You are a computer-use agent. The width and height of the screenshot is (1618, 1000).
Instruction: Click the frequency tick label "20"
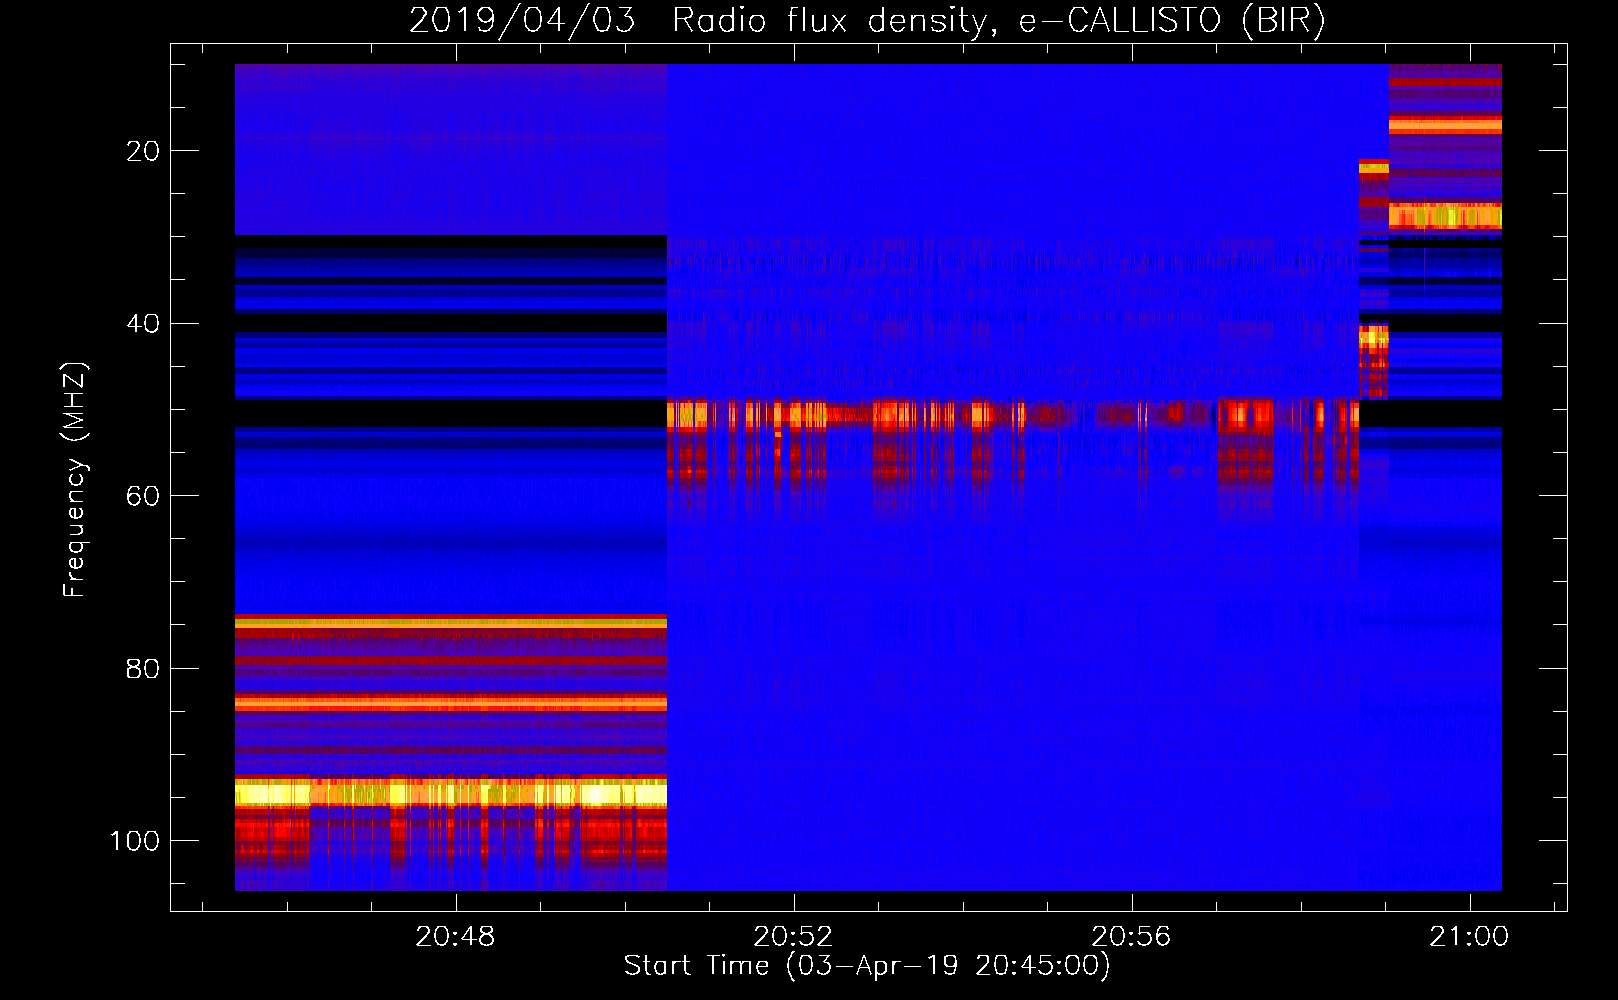(x=143, y=151)
